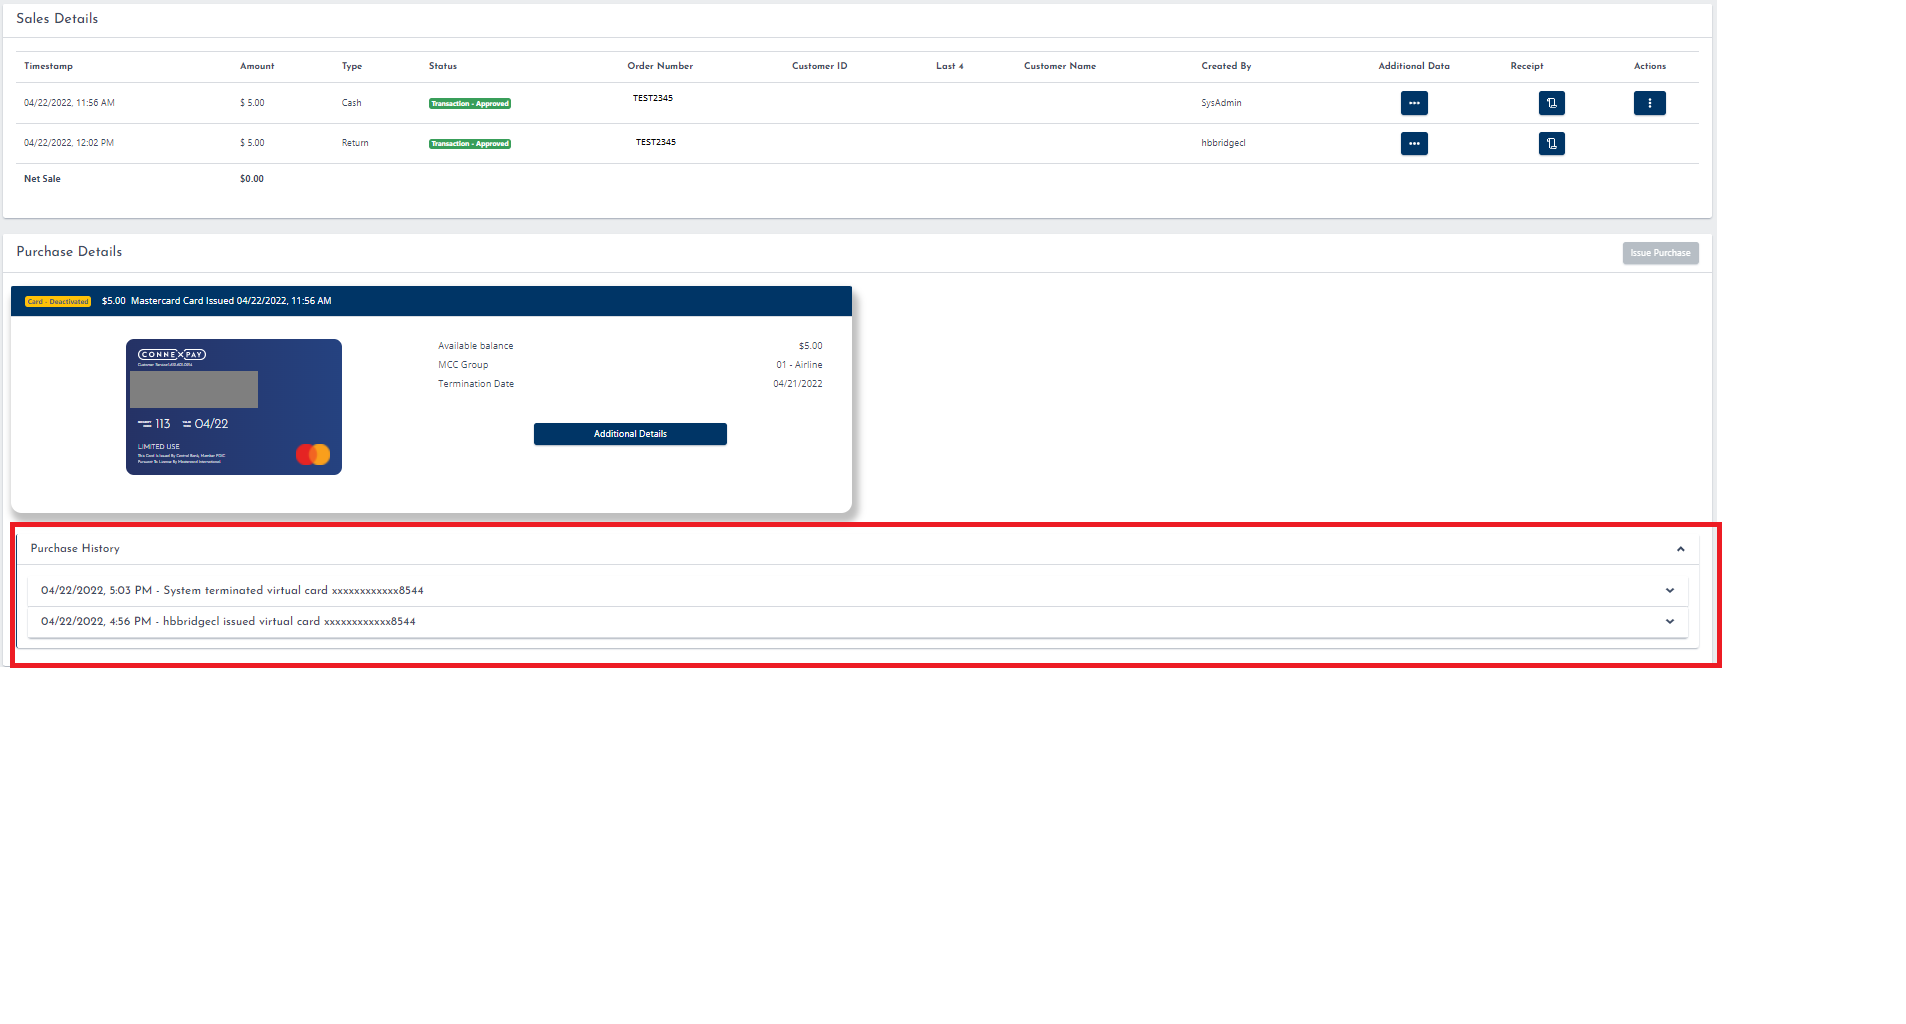Click the Status column header
This screenshot has width=1906, height=1024.
(x=443, y=66)
